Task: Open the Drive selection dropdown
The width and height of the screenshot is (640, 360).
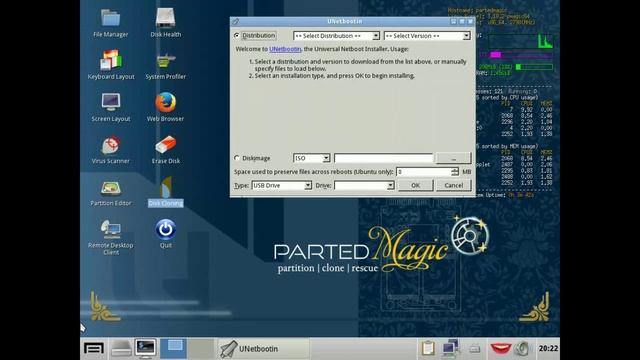Action: [x=364, y=185]
